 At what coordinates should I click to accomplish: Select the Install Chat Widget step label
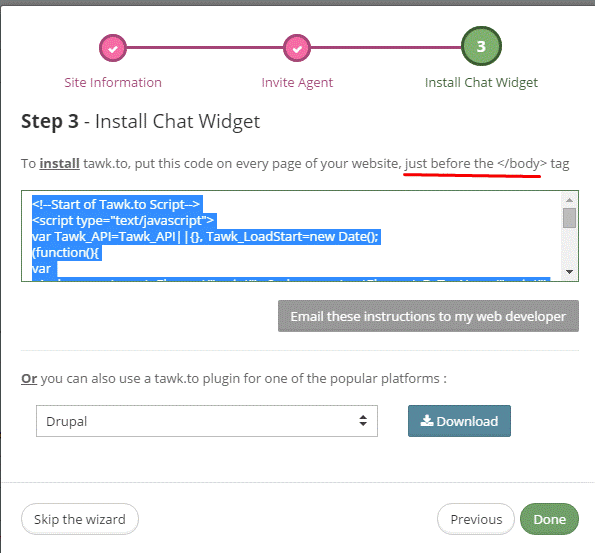pyautogui.click(x=481, y=83)
